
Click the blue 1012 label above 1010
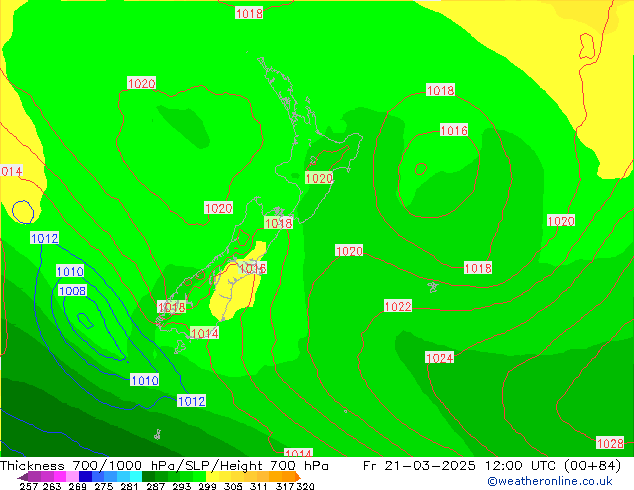click(x=44, y=238)
